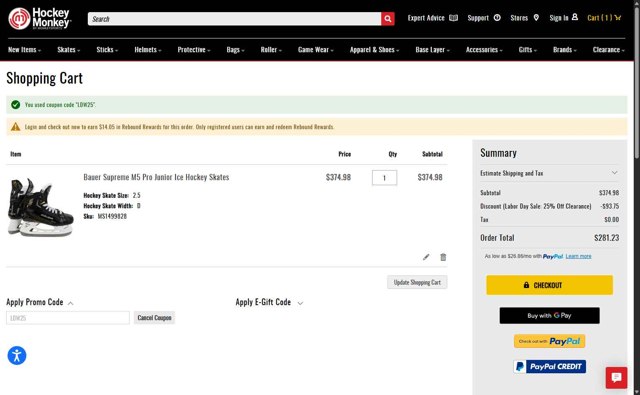640x395 pixels.
Task: Open the PayPal Learn more link
Action: pos(578,256)
